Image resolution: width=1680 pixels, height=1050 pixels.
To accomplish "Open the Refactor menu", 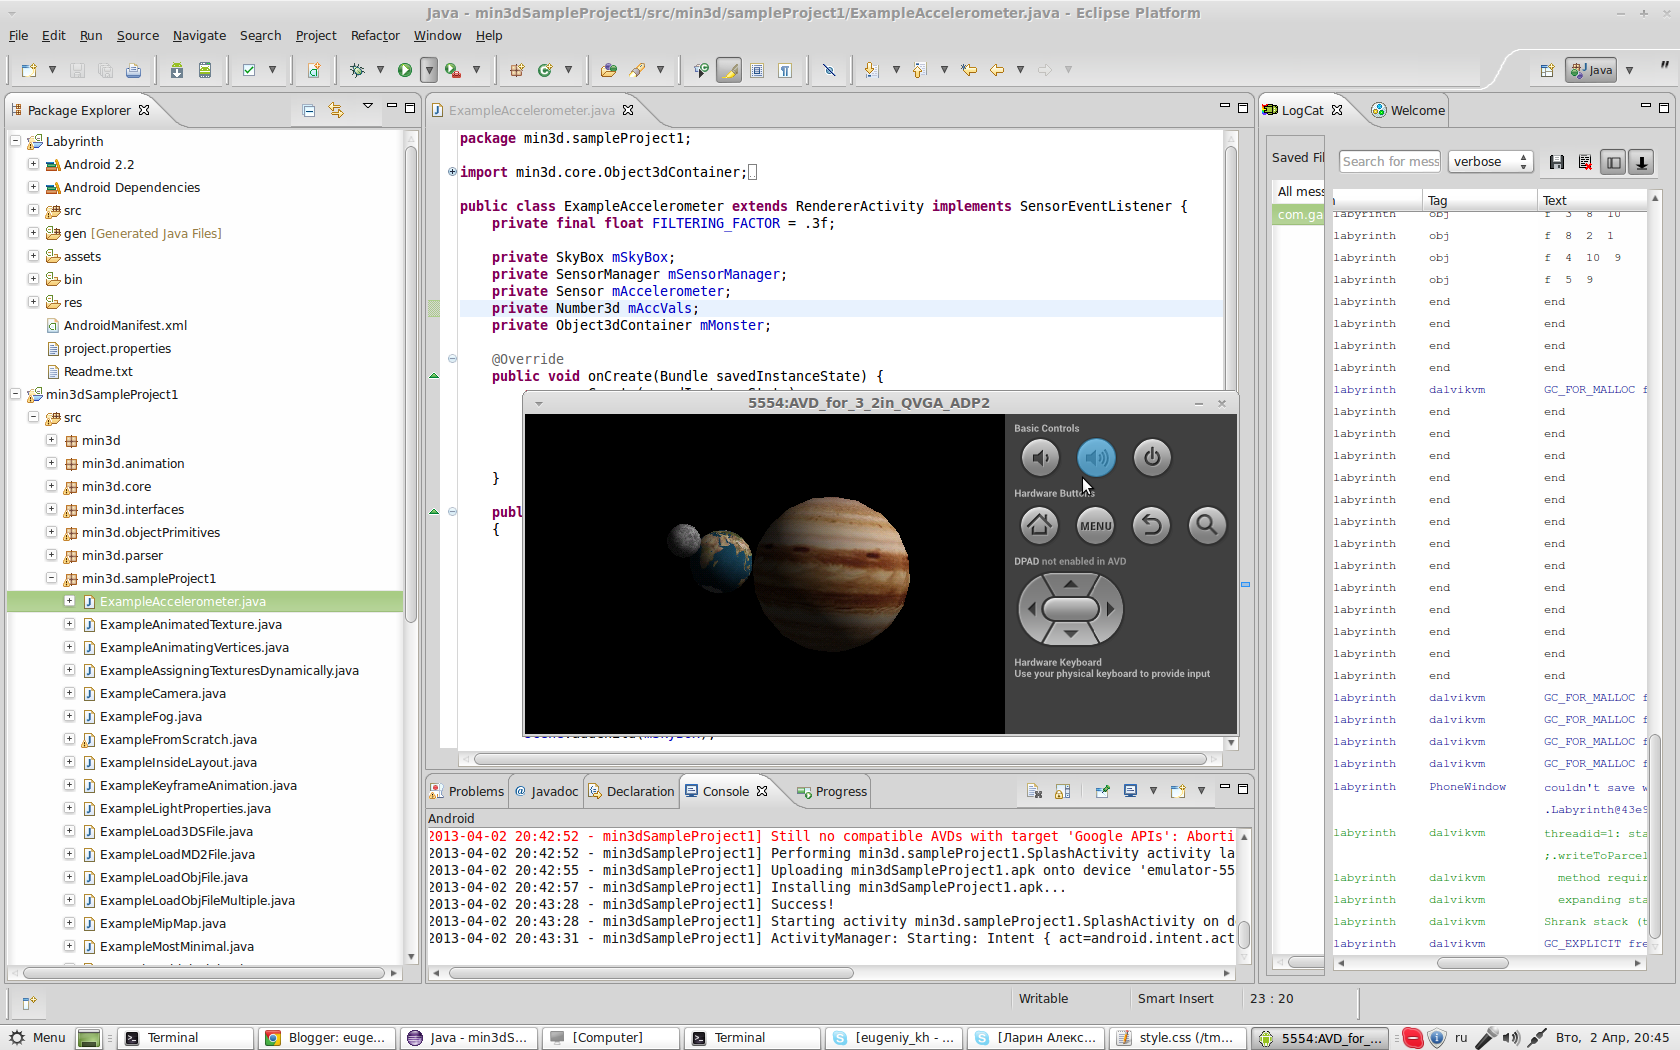I will 374,36.
